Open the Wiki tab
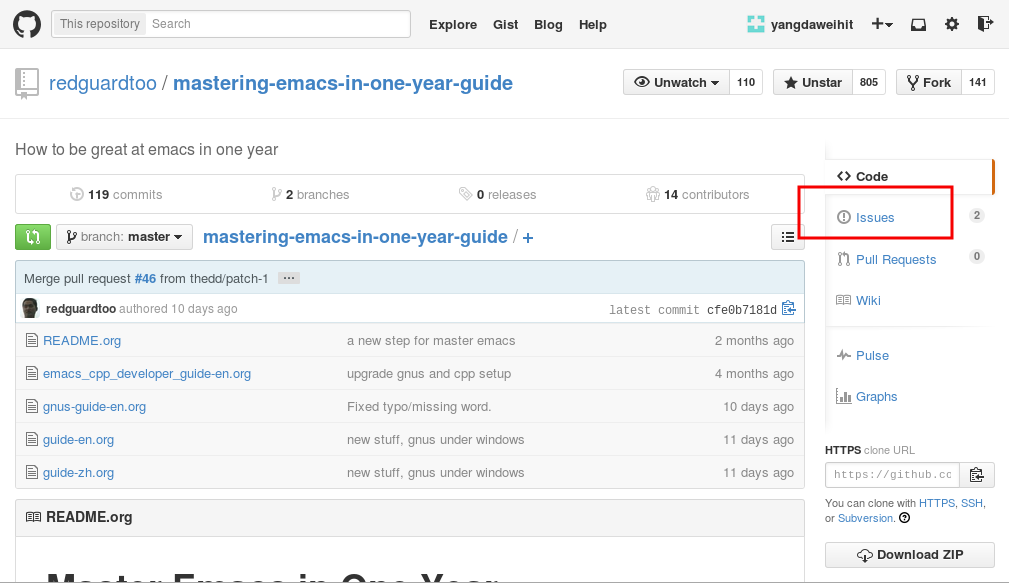Image resolution: width=1009 pixels, height=583 pixels. tap(858, 301)
